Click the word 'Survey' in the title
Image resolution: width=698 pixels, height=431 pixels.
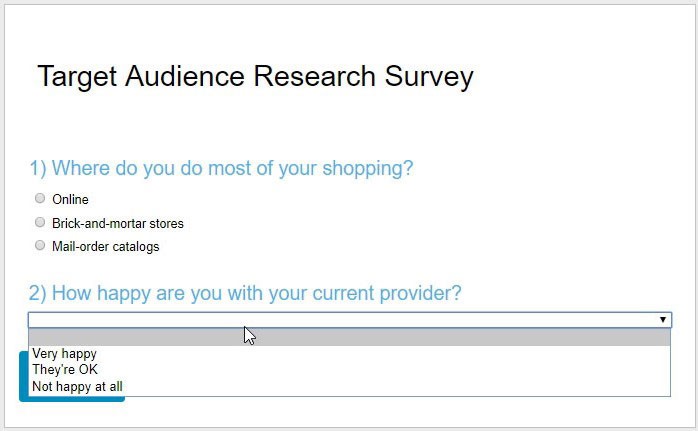point(428,77)
